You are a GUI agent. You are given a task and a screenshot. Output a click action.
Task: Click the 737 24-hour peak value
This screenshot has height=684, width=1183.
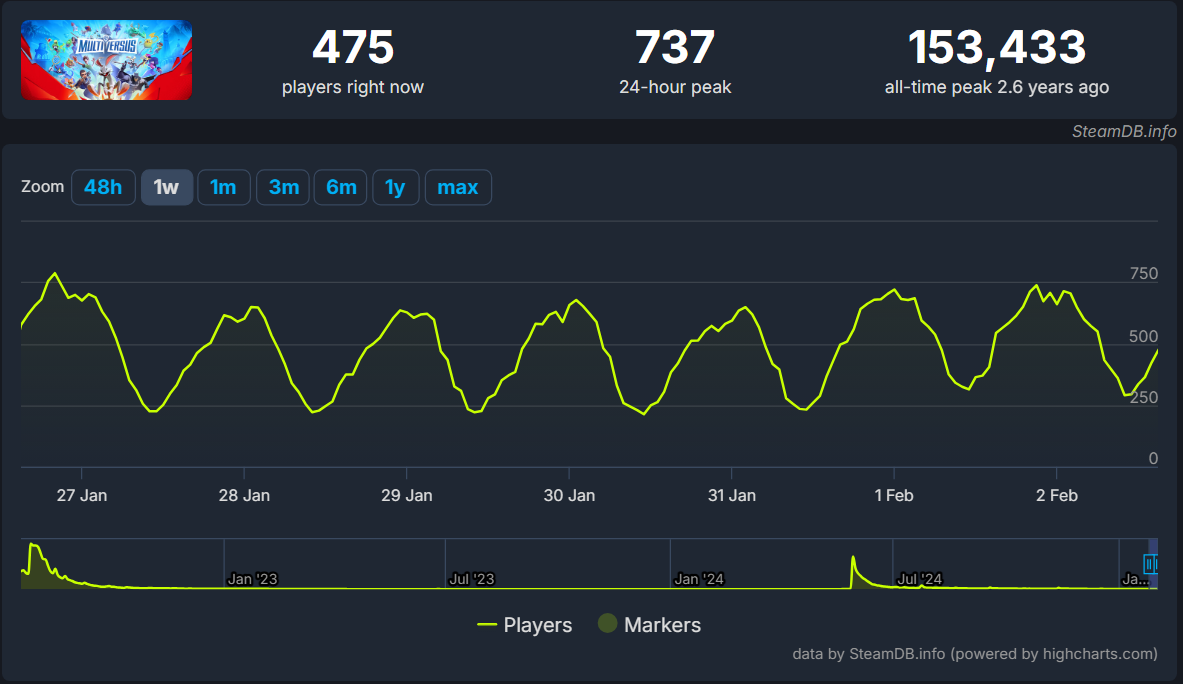pyautogui.click(x=674, y=47)
